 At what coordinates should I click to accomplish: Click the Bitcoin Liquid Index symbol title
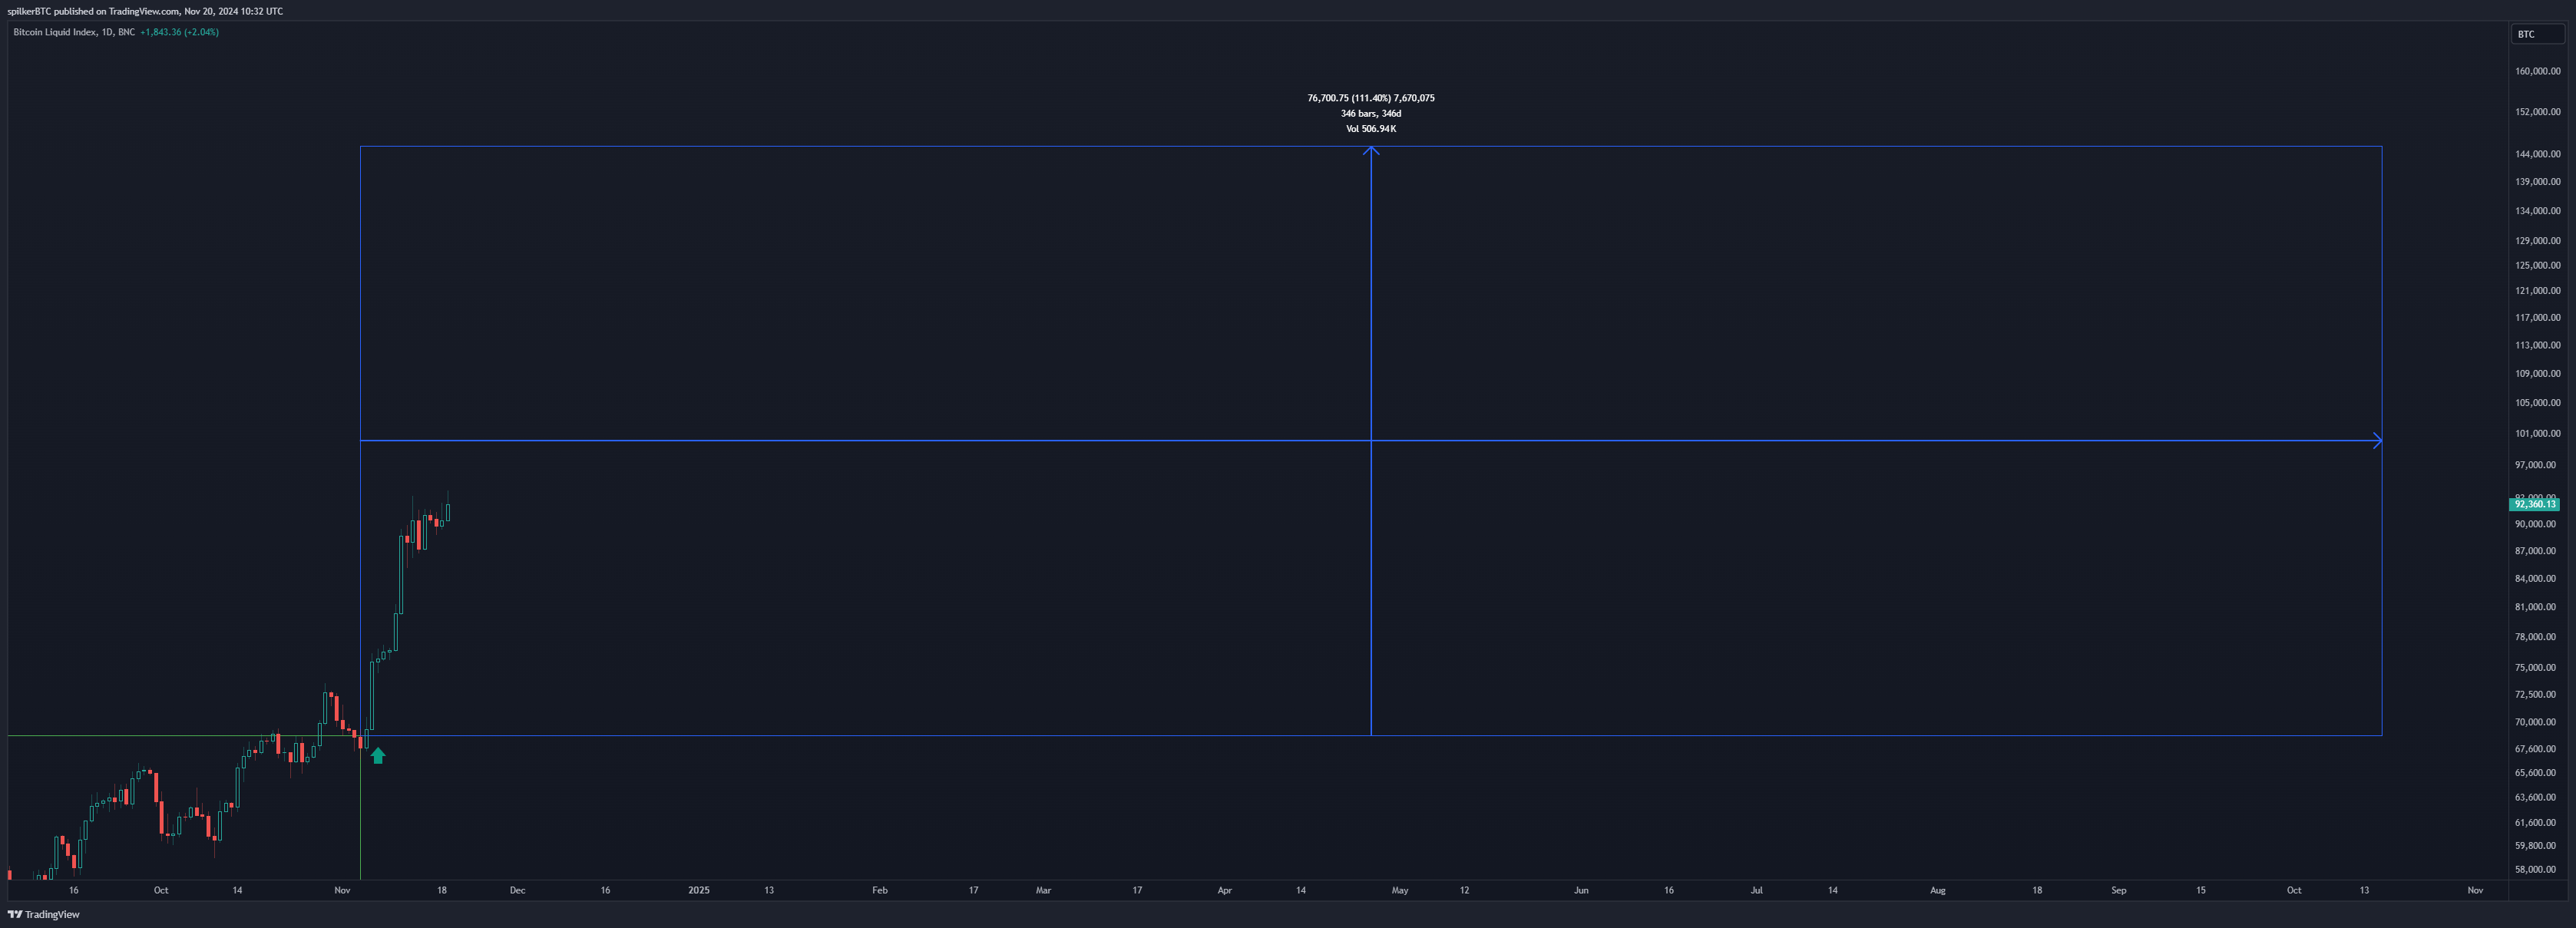coord(74,32)
